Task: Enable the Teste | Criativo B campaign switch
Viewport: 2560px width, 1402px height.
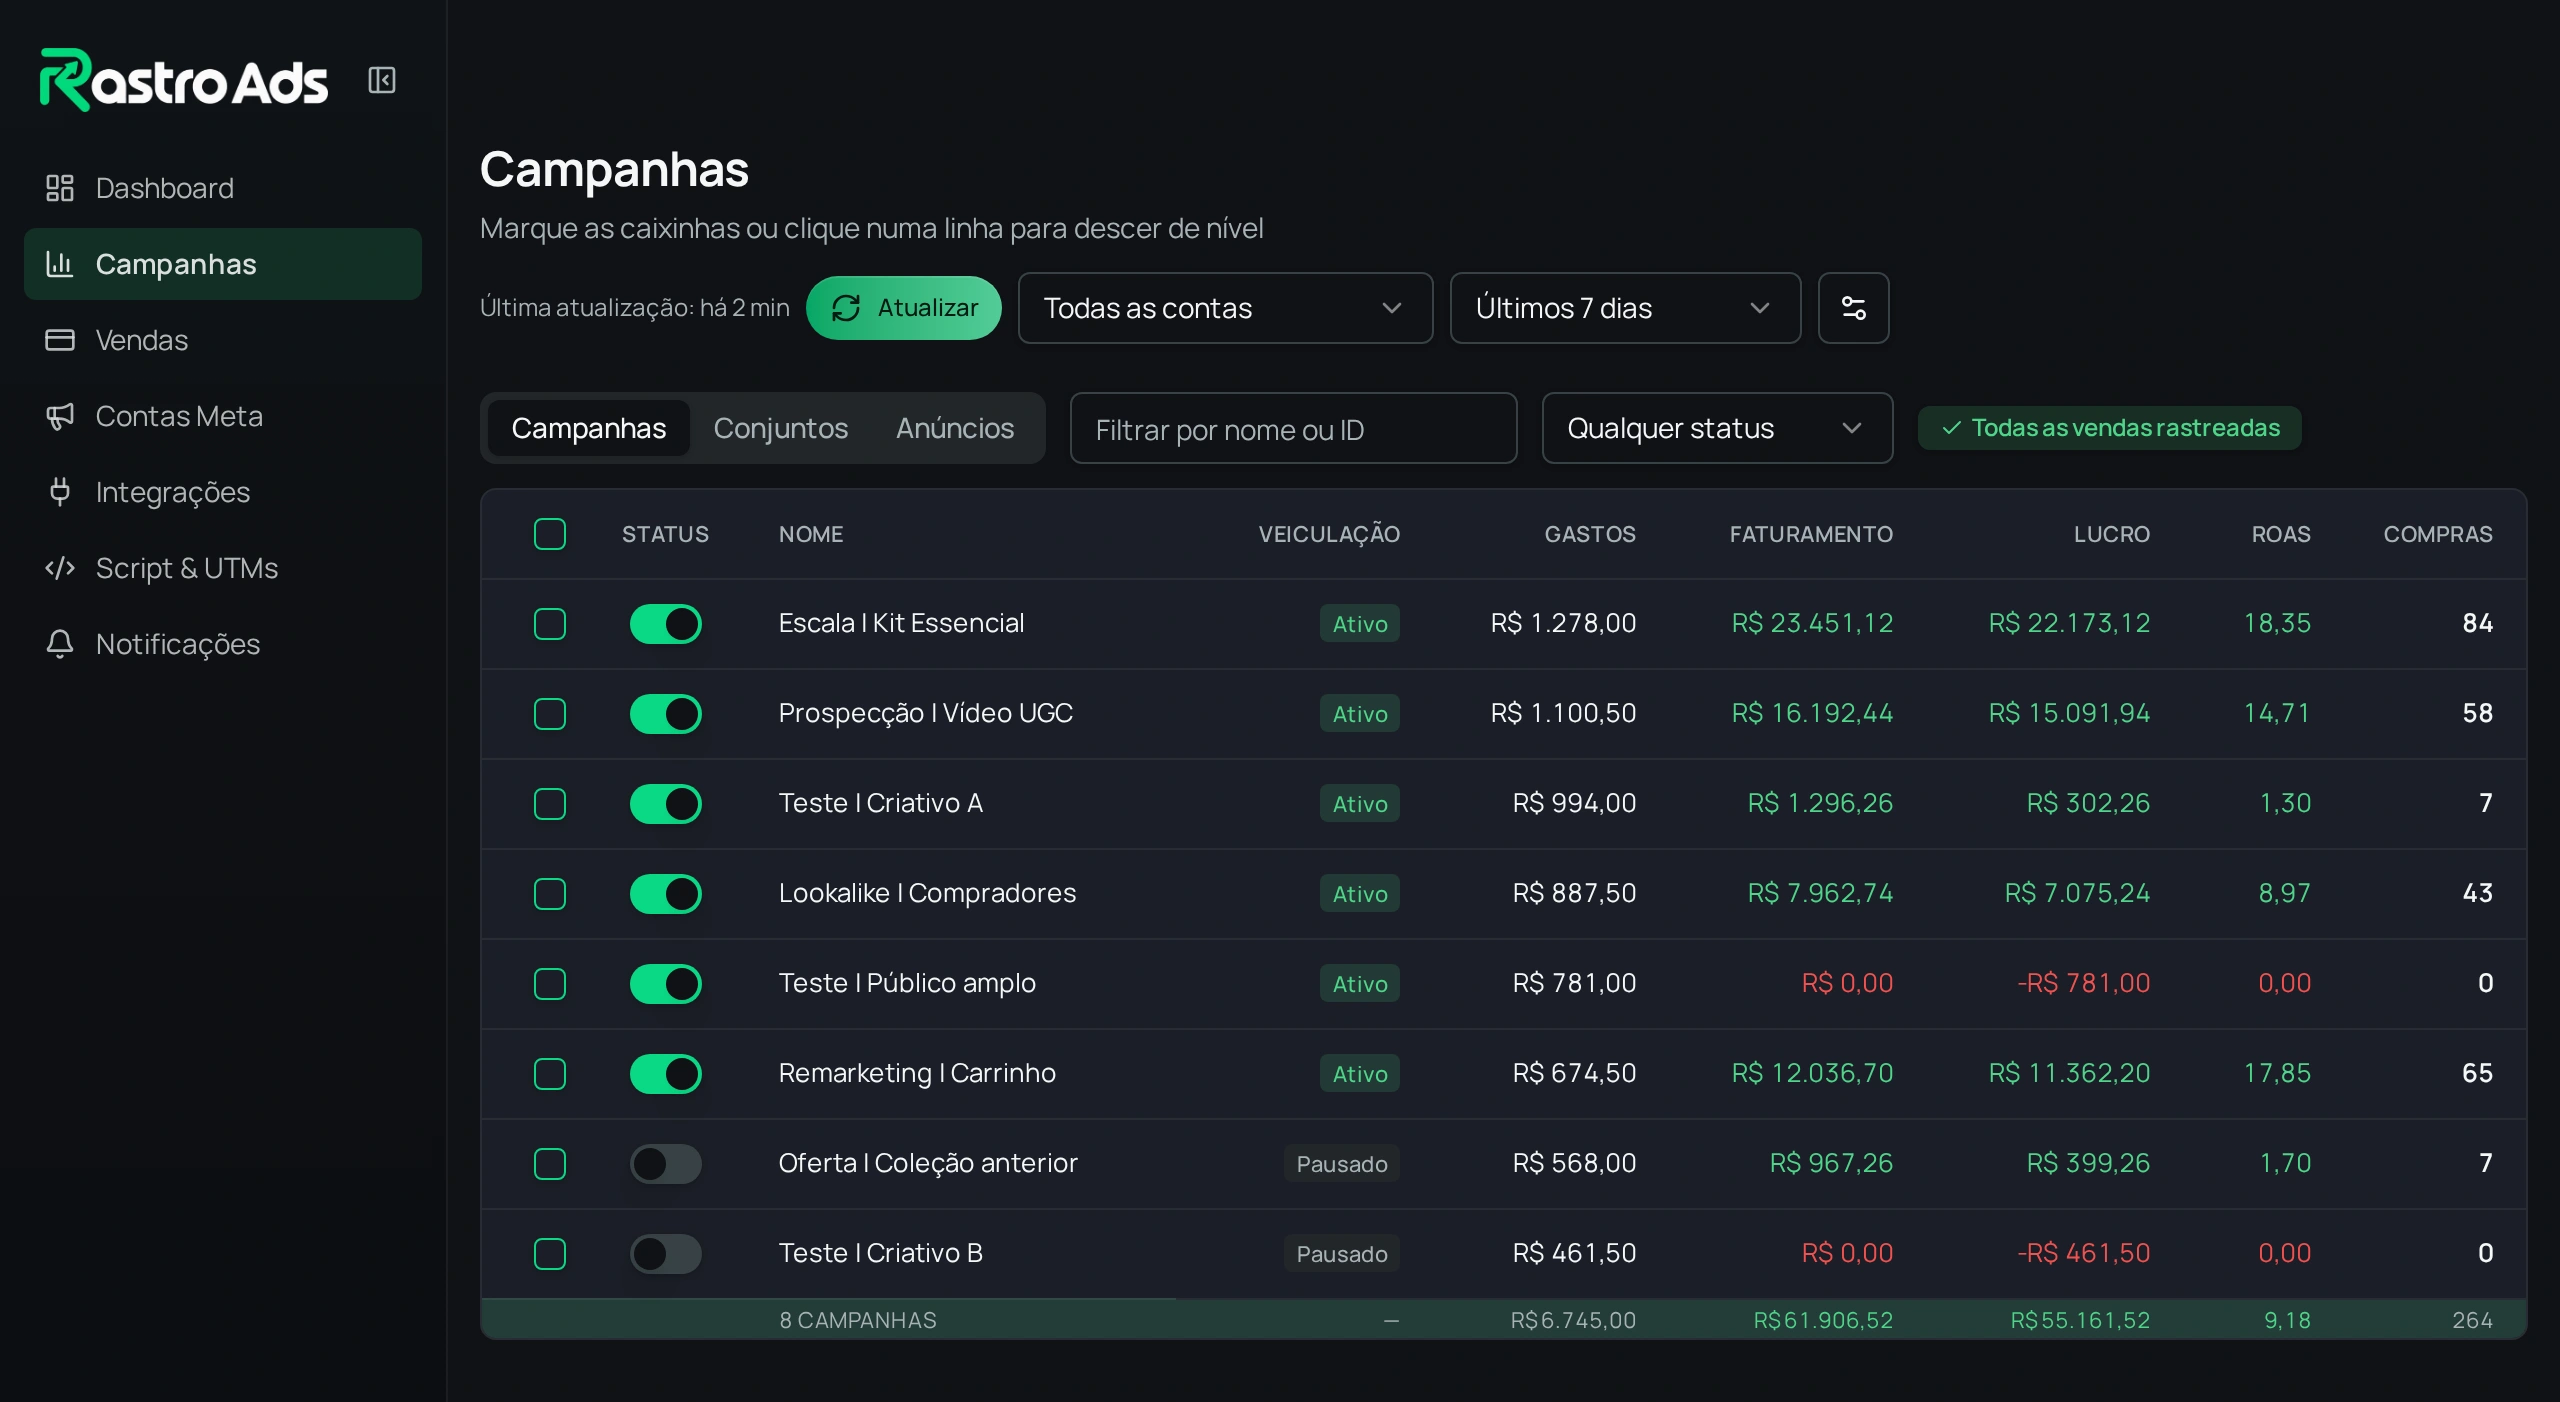Action: (666, 1254)
